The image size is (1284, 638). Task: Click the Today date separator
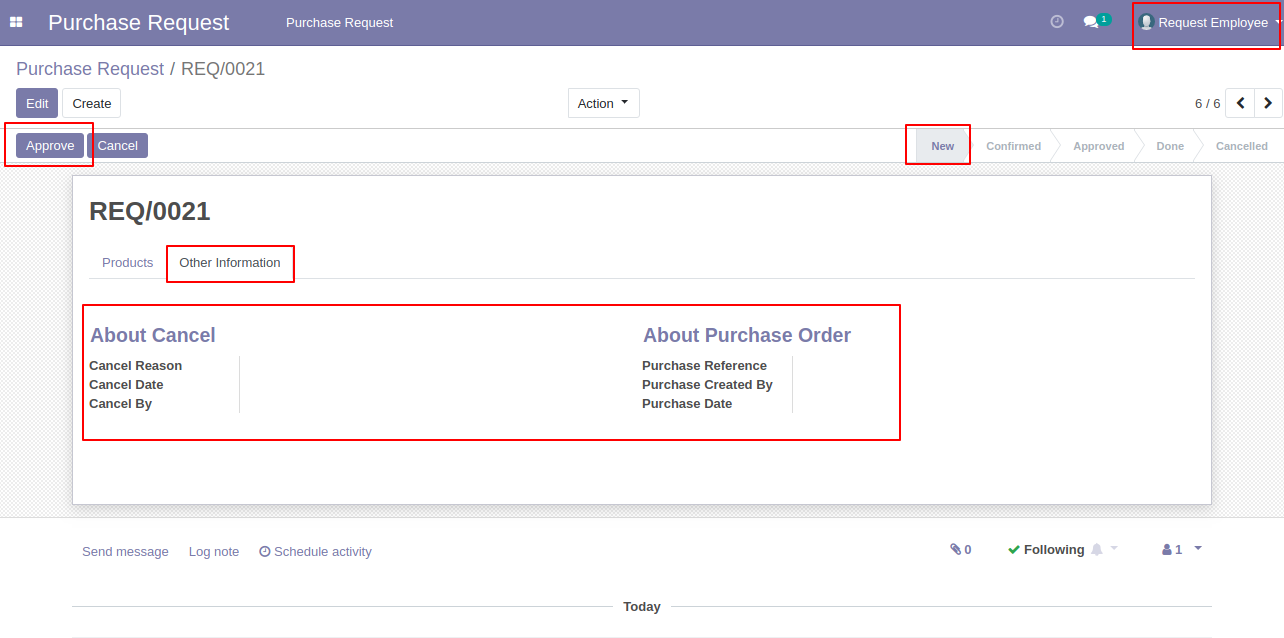pos(642,606)
